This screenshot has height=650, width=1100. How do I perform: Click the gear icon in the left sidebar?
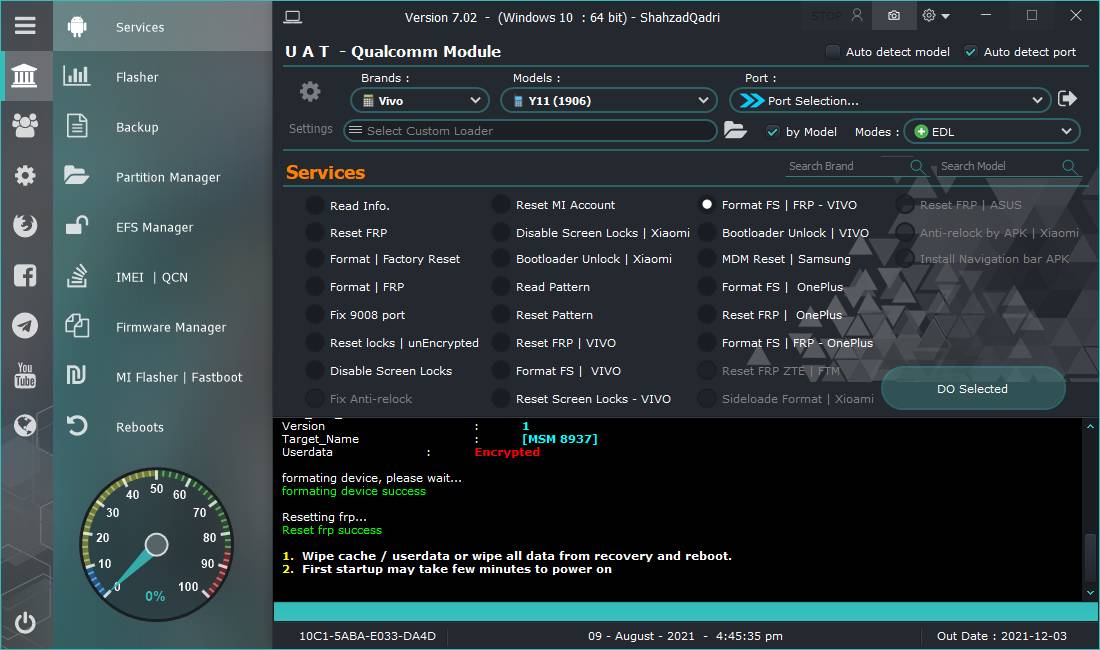click(25, 175)
